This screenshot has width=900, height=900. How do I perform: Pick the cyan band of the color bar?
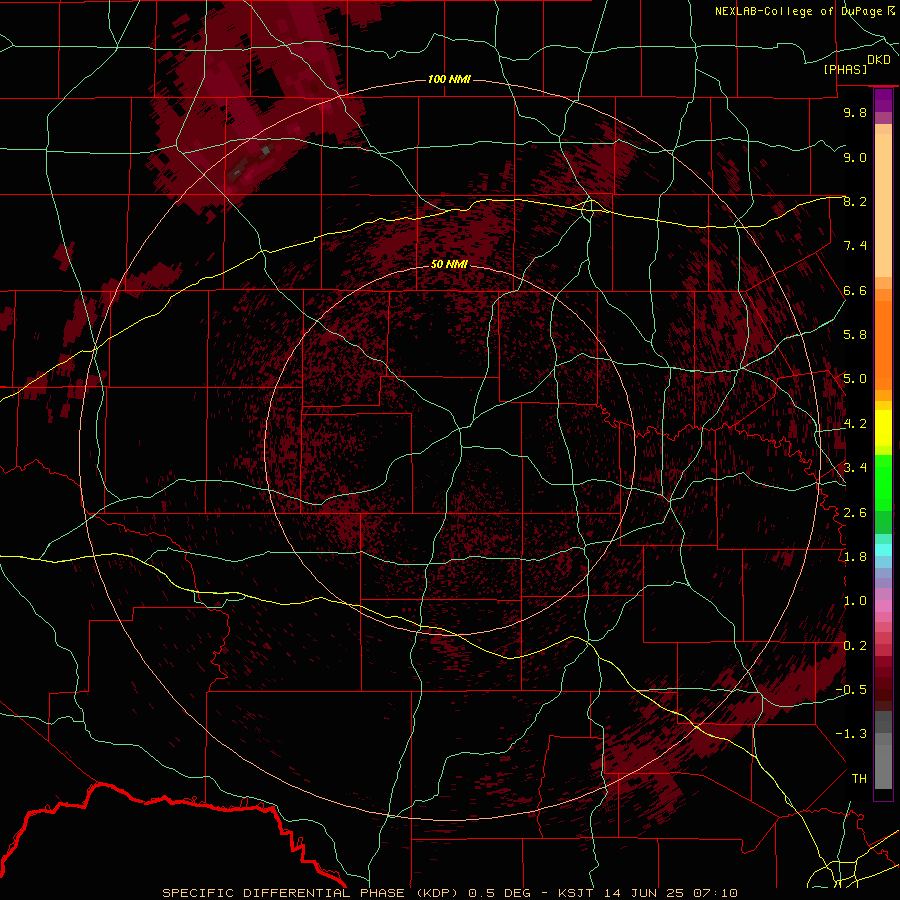883,550
